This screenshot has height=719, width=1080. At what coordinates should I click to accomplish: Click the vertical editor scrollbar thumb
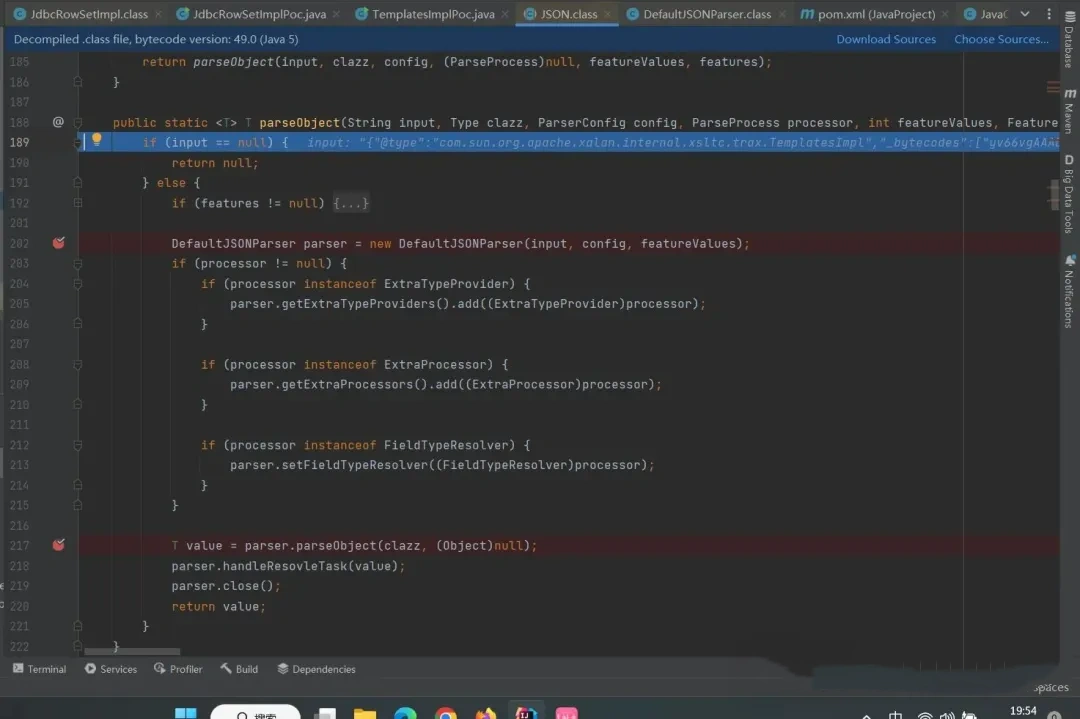(1054, 194)
